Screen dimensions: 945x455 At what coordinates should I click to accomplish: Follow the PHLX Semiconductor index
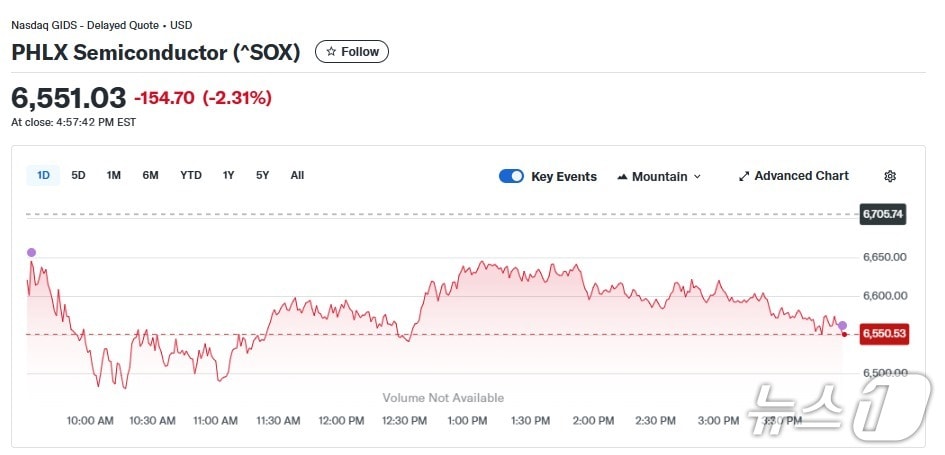pos(352,52)
